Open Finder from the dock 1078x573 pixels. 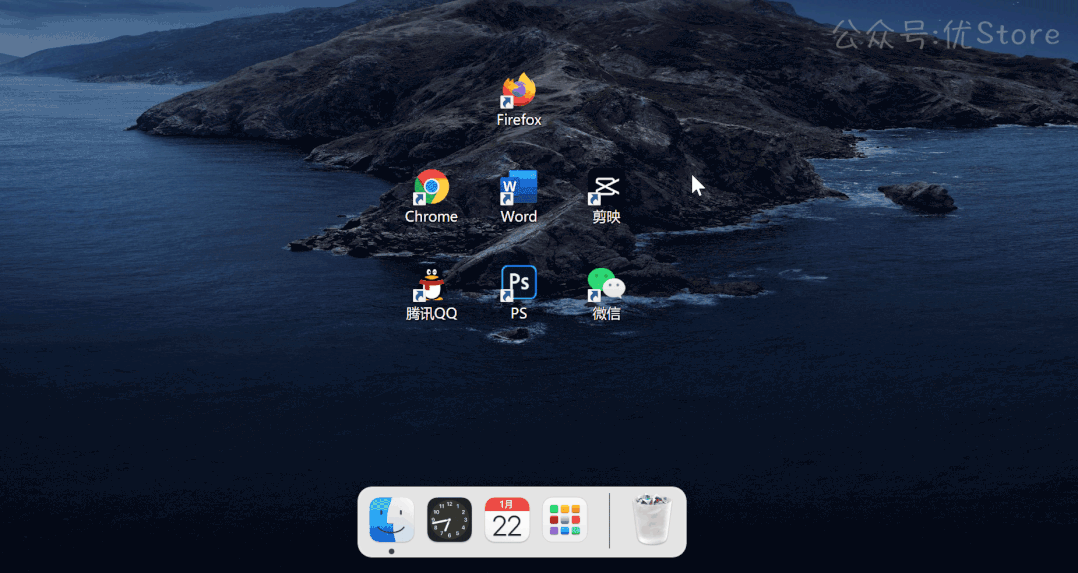pyautogui.click(x=391, y=519)
